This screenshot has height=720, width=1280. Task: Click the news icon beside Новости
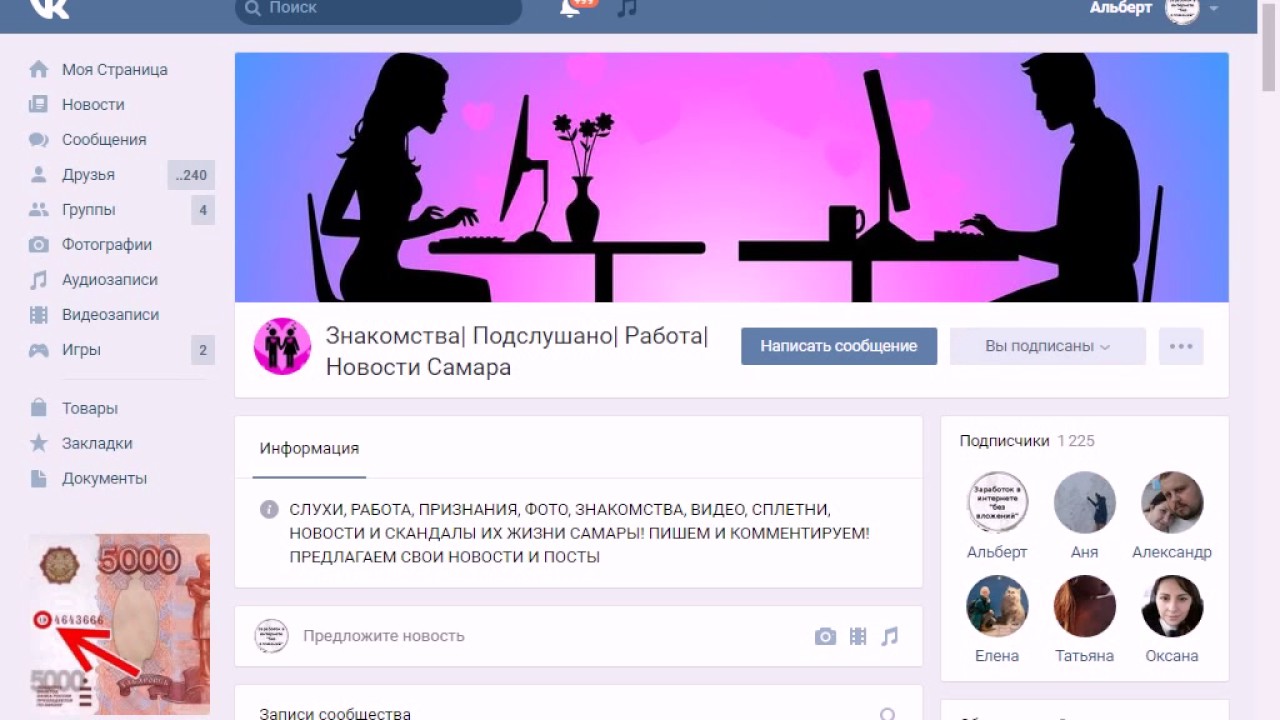pos(39,105)
